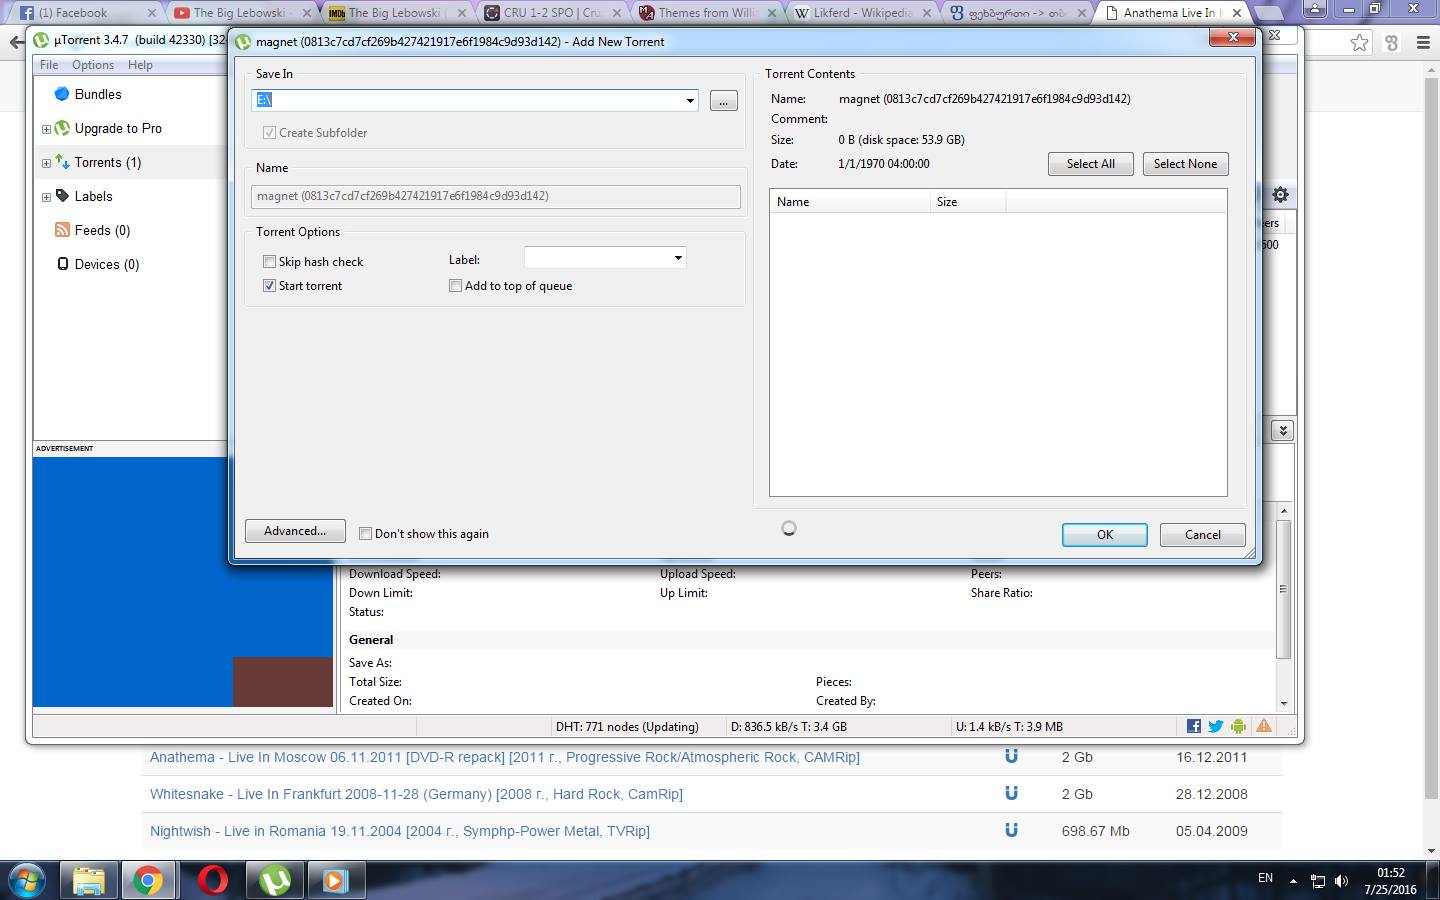Click the uTorrent taskbar icon
Image resolution: width=1440 pixels, height=900 pixels.
(274, 880)
